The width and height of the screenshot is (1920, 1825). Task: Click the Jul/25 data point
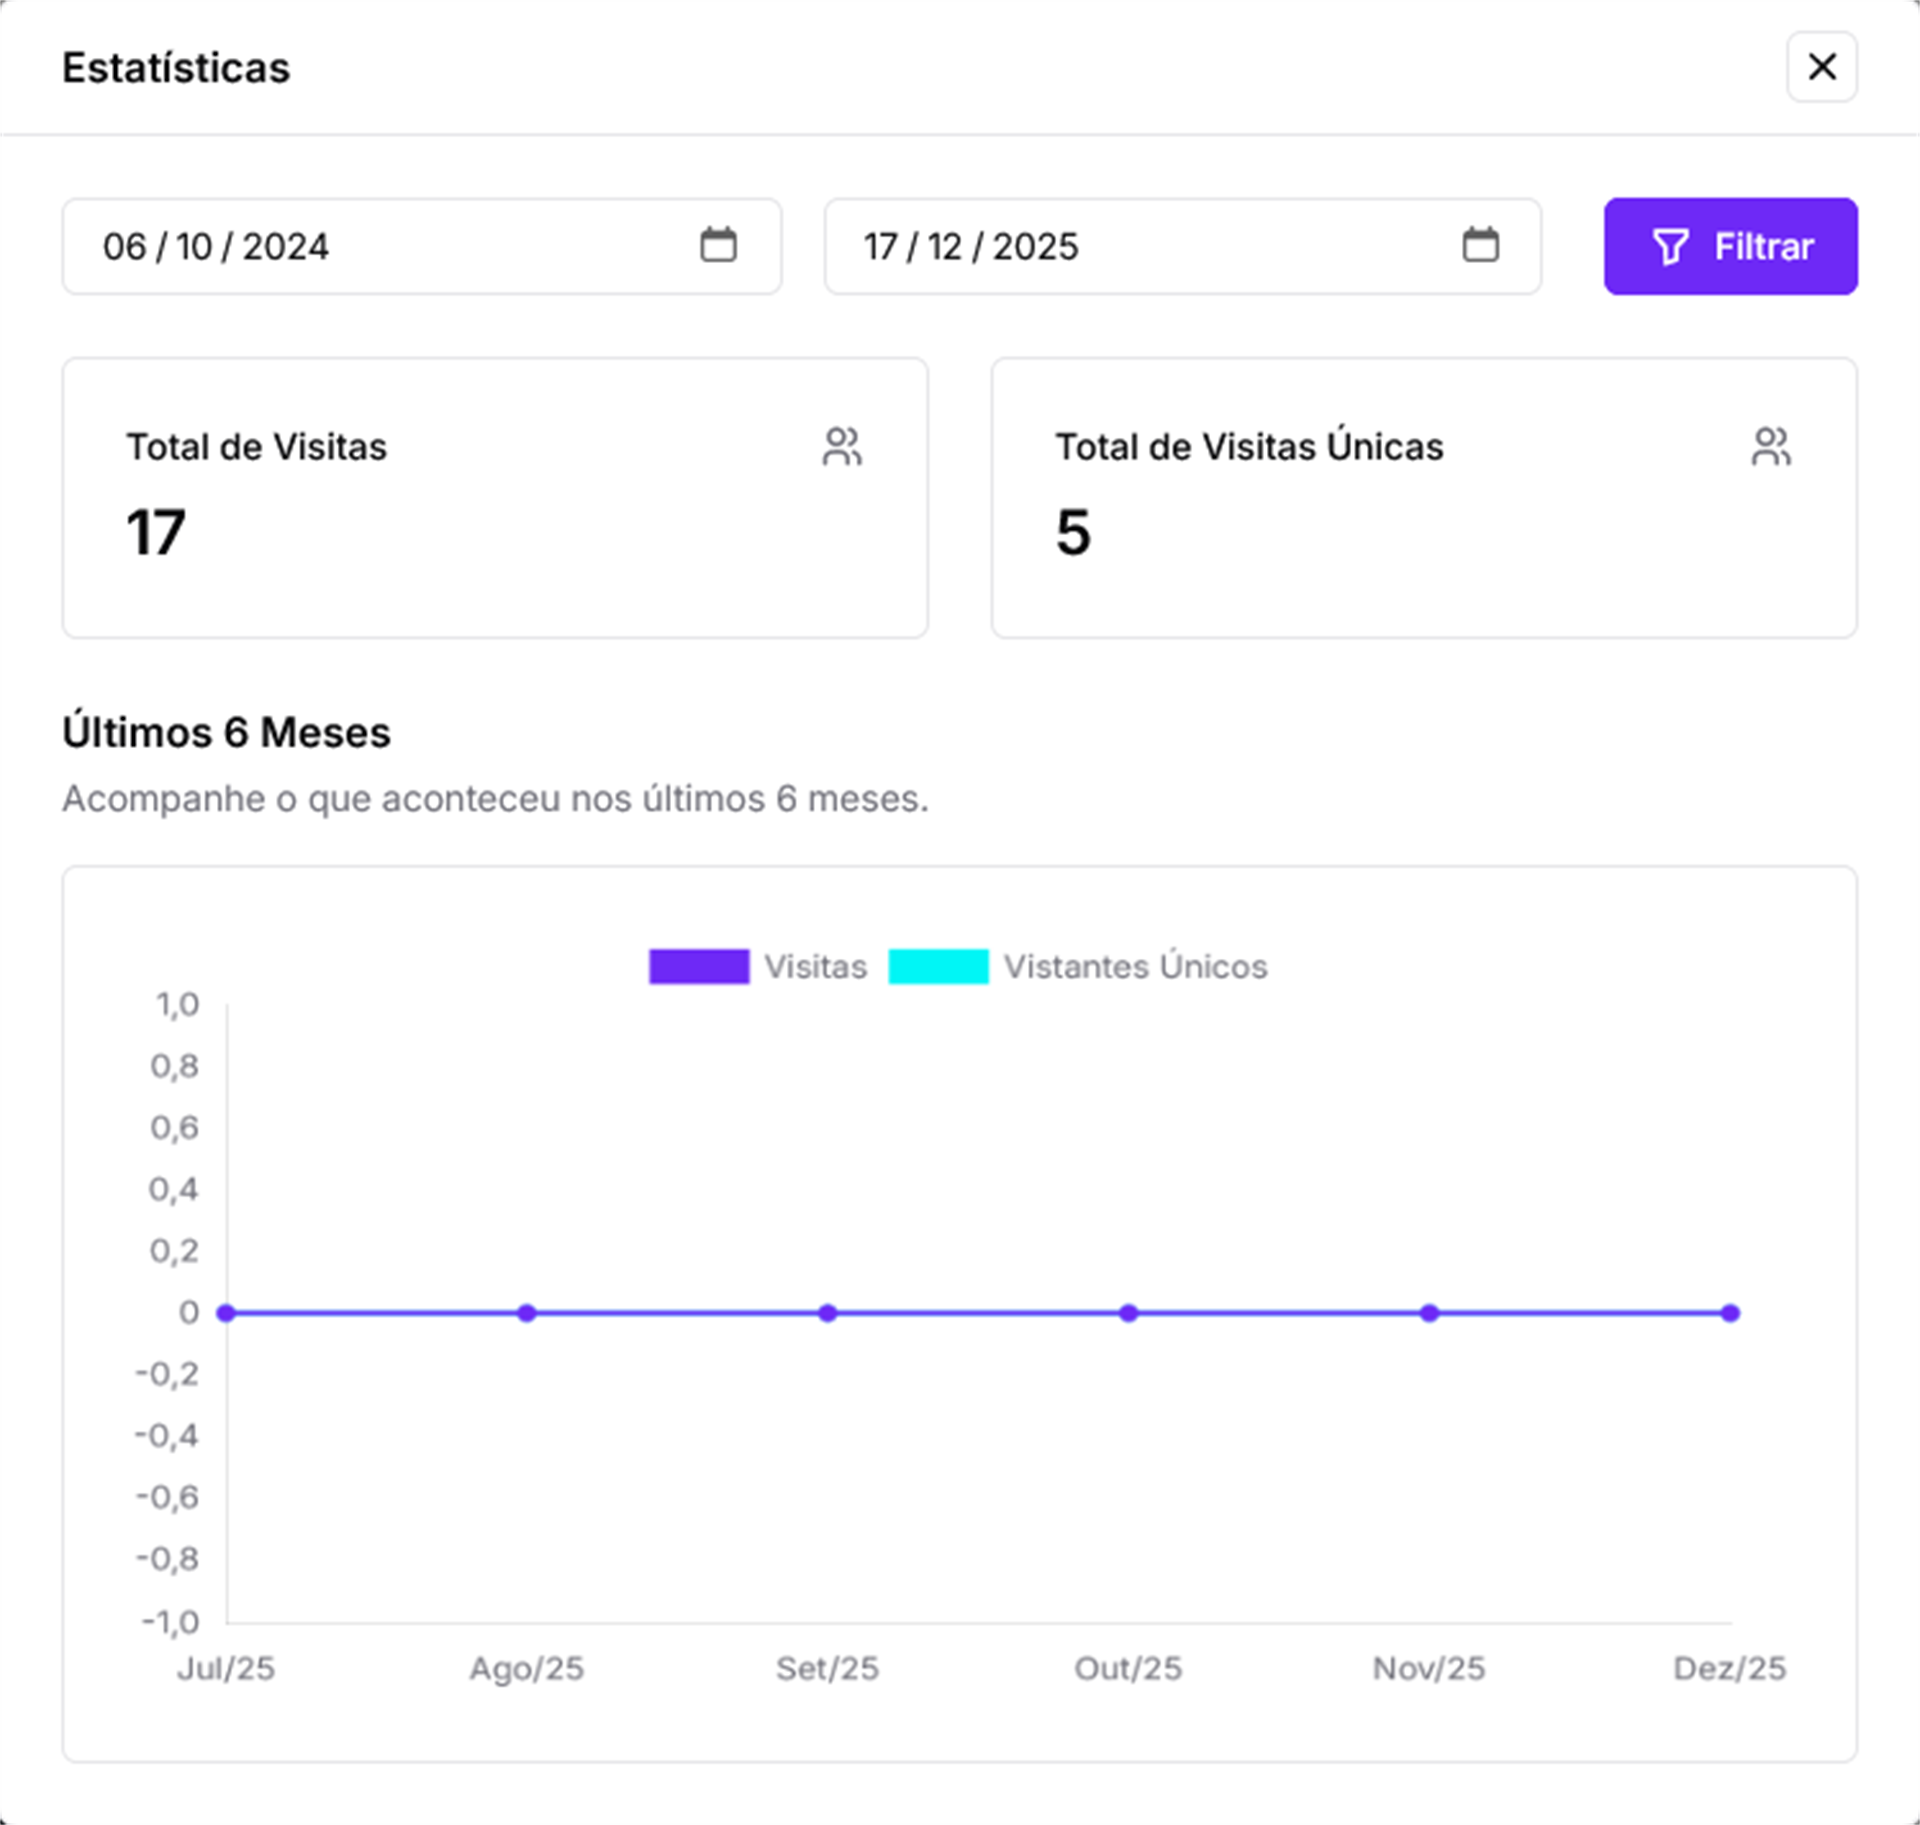tap(226, 1313)
